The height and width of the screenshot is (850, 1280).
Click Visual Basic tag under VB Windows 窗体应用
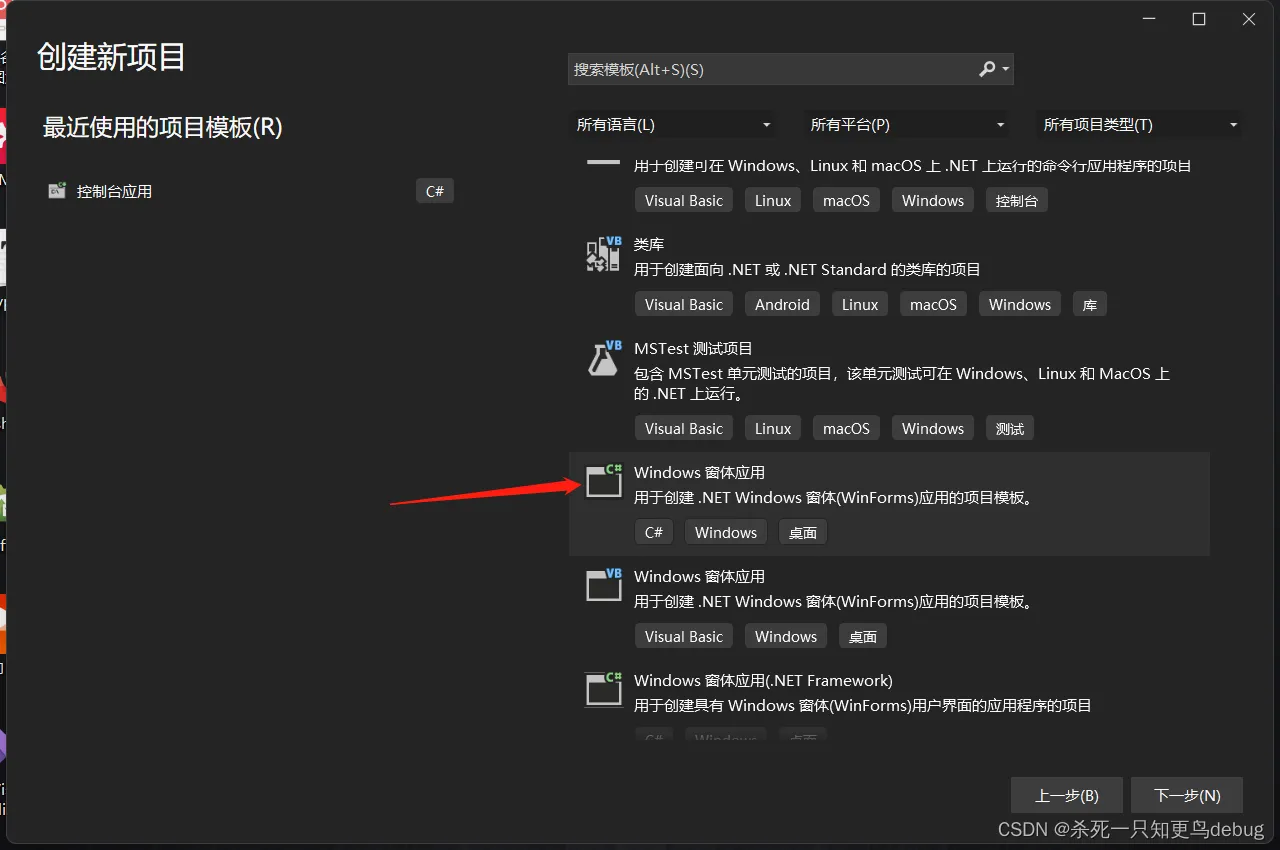click(x=684, y=637)
